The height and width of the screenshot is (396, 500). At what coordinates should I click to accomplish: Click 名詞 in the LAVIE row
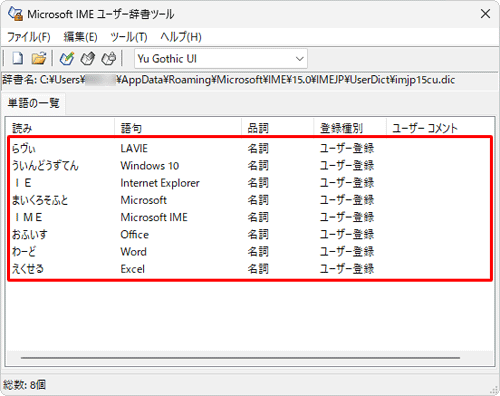point(258,148)
